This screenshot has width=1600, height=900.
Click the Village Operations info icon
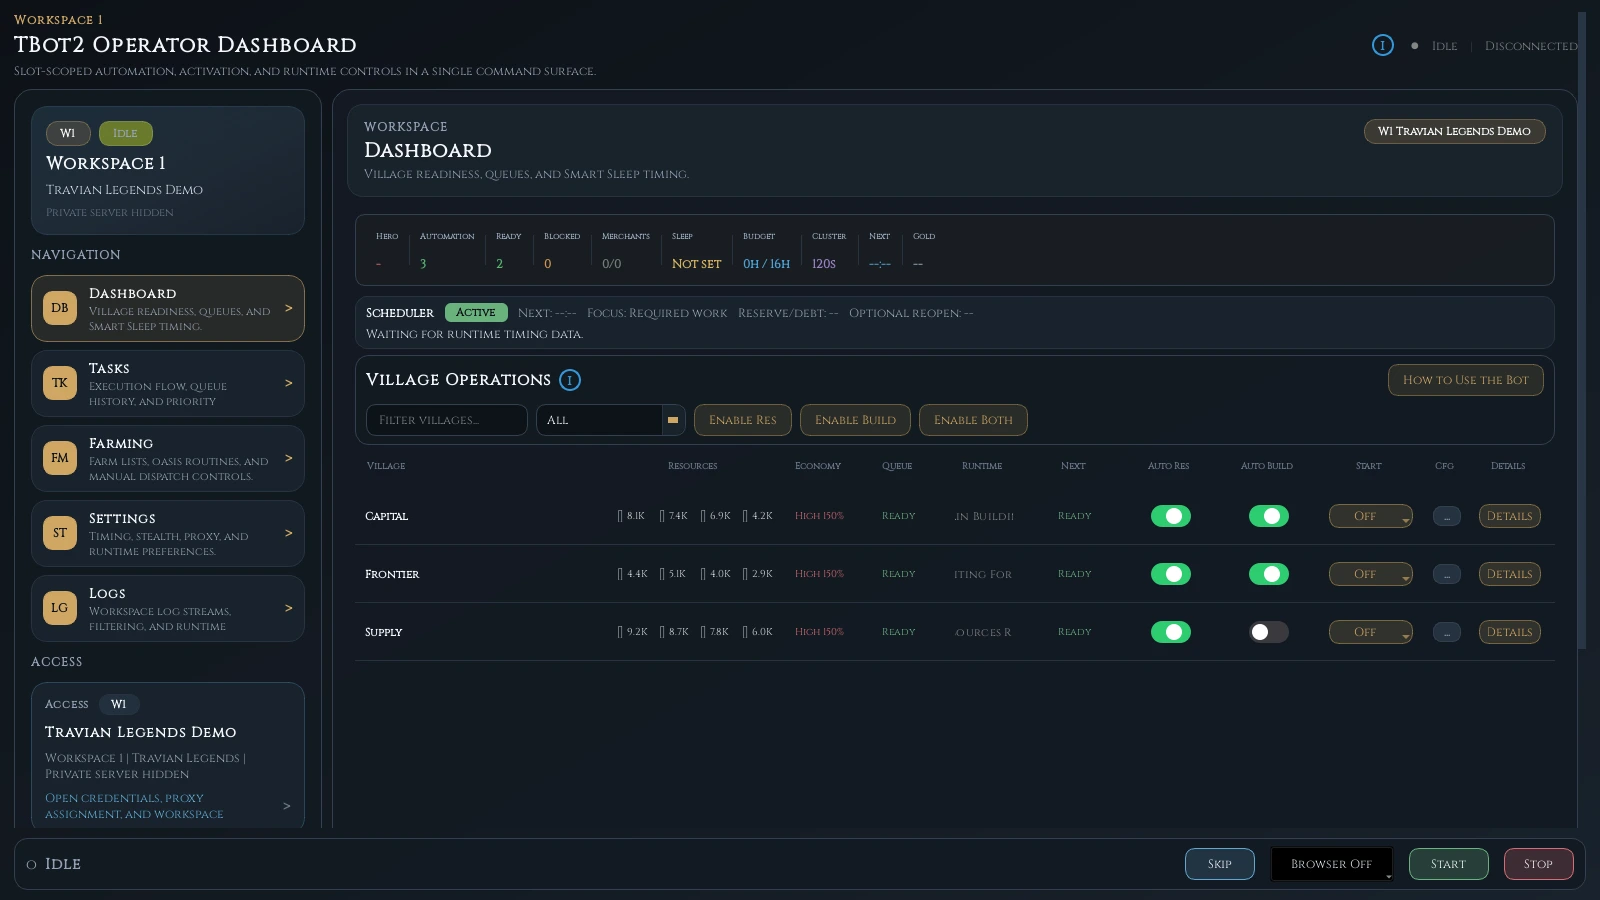click(x=570, y=380)
